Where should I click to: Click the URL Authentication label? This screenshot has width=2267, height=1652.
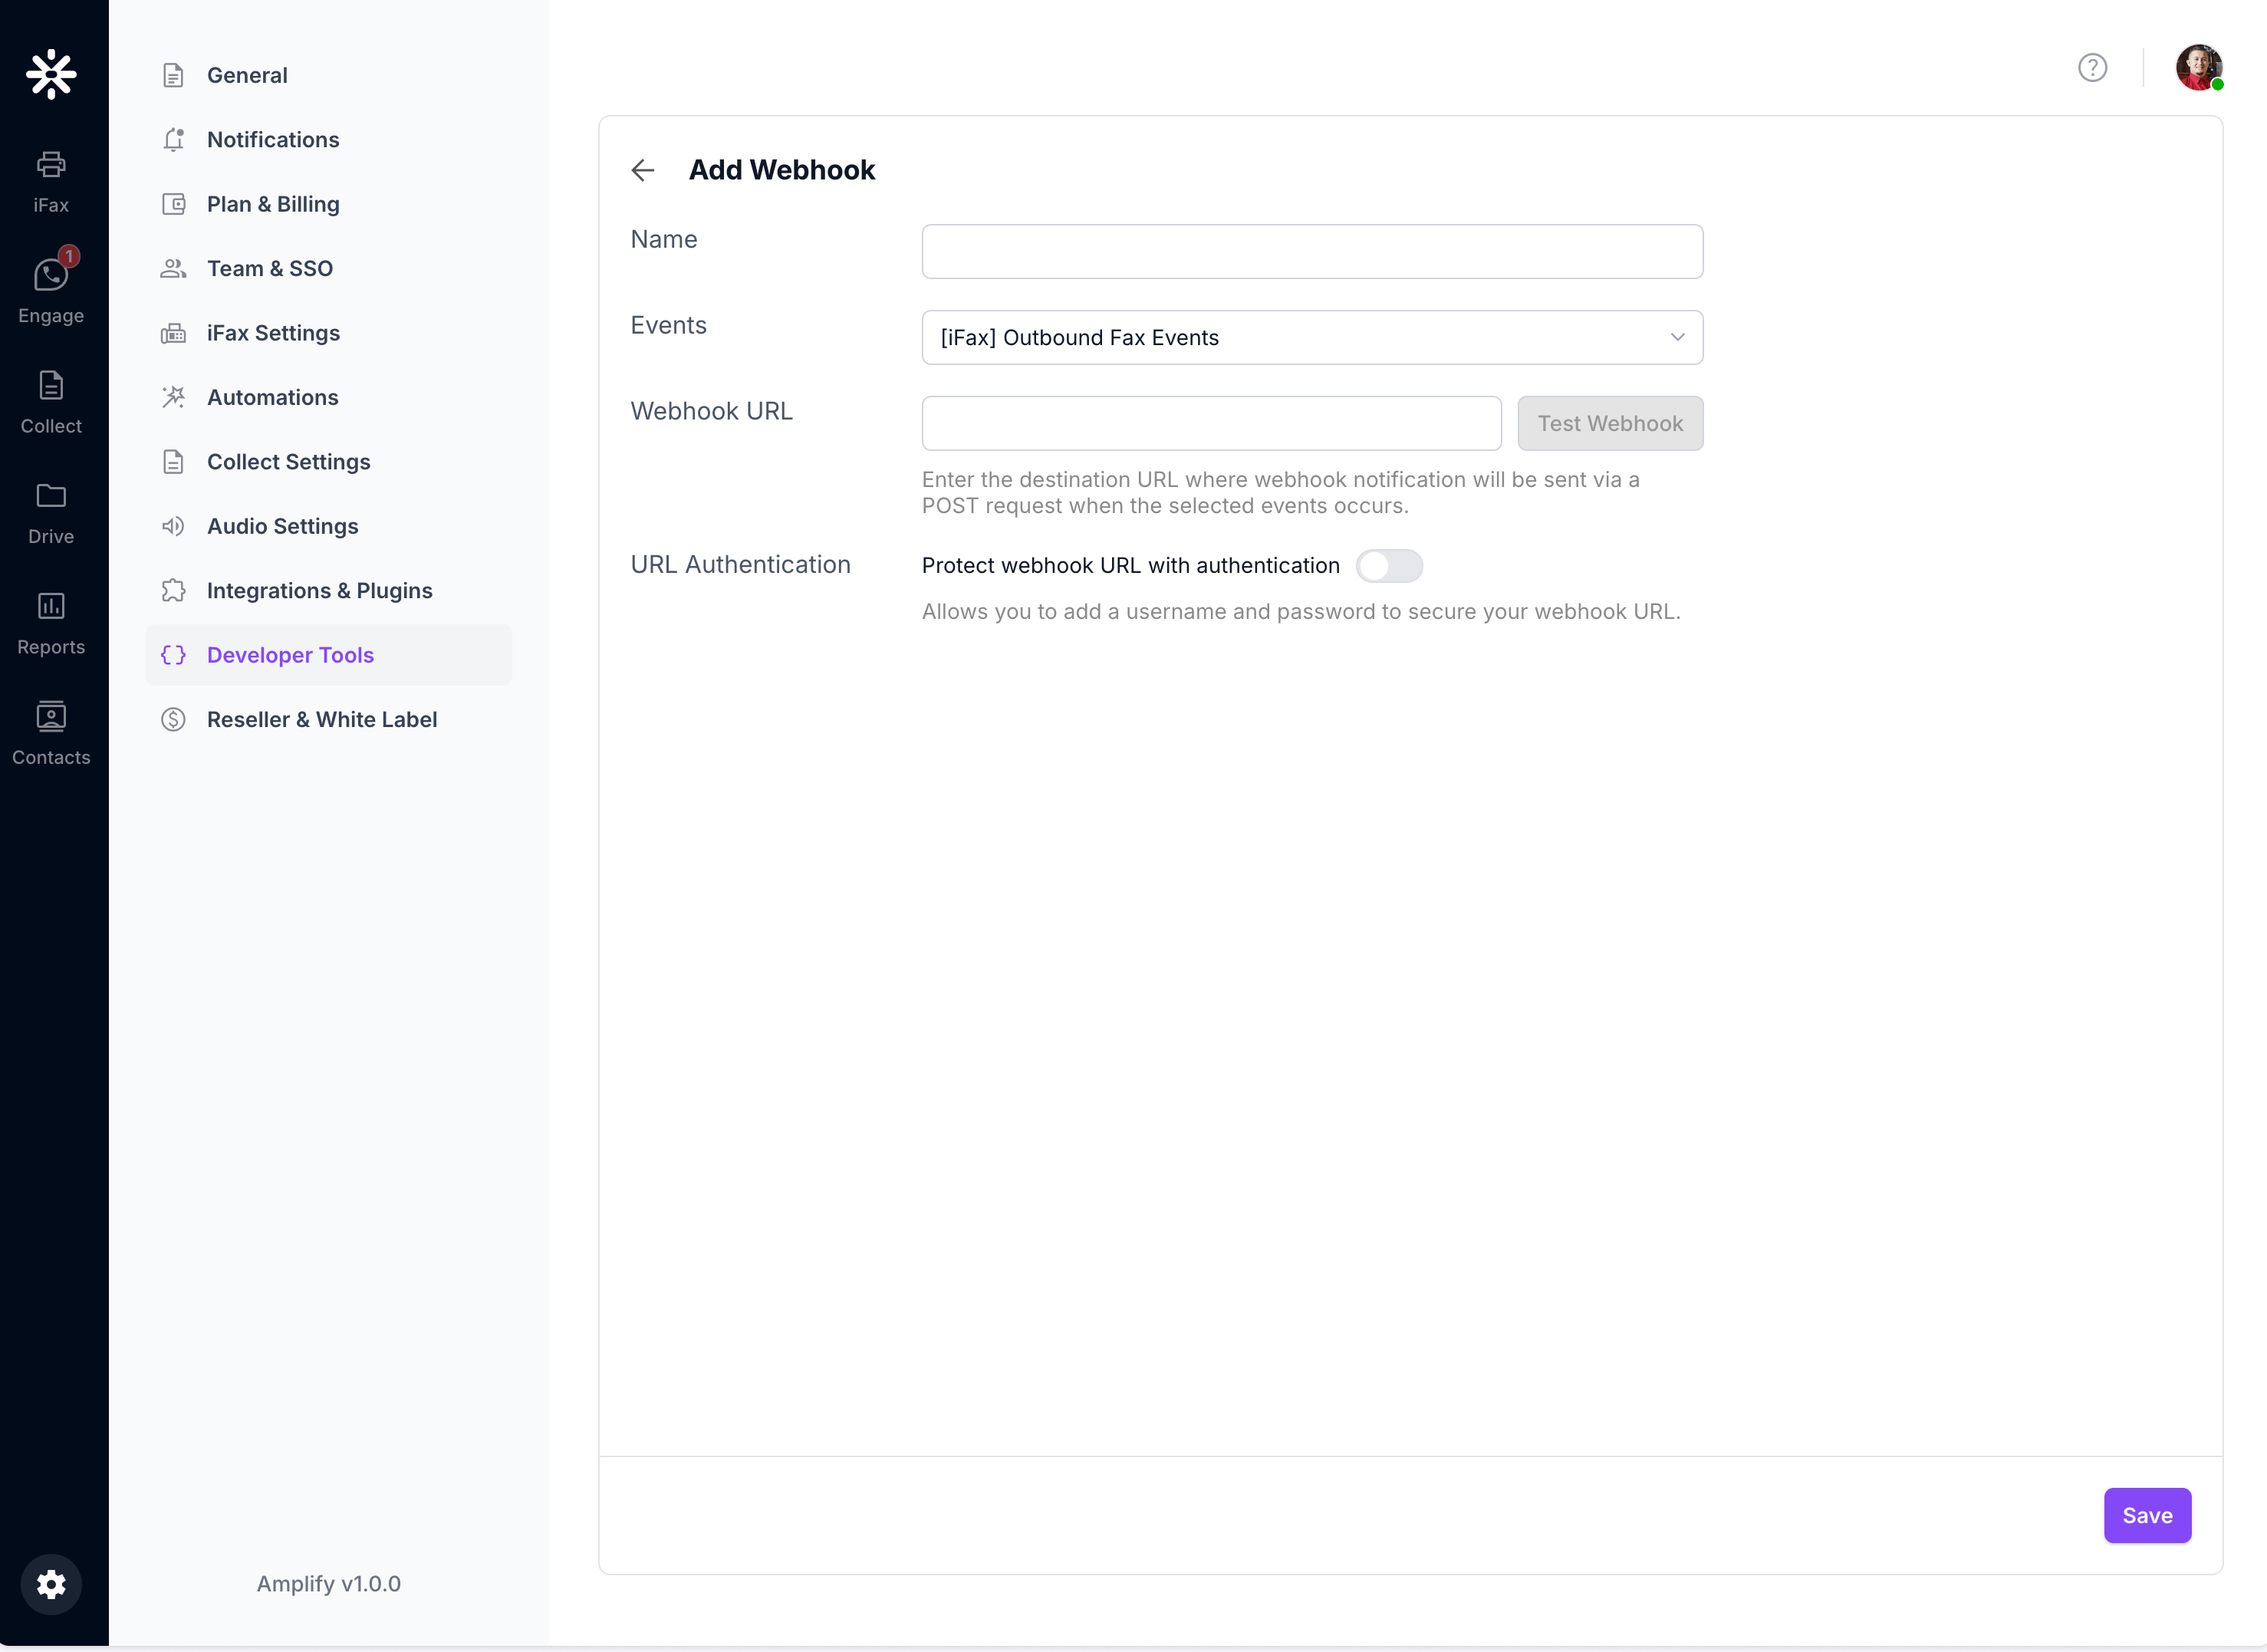[x=740, y=565]
